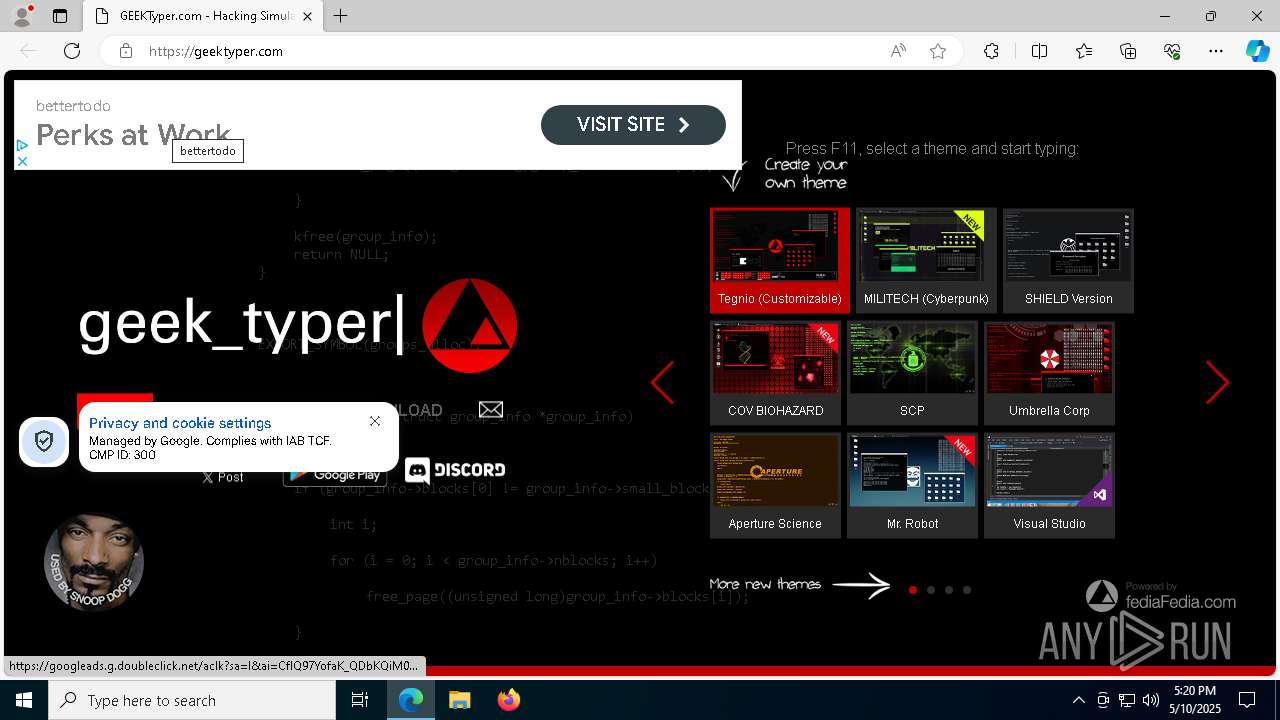The image size is (1280, 720).
Task: Select second themes page dot
Action: click(x=931, y=590)
